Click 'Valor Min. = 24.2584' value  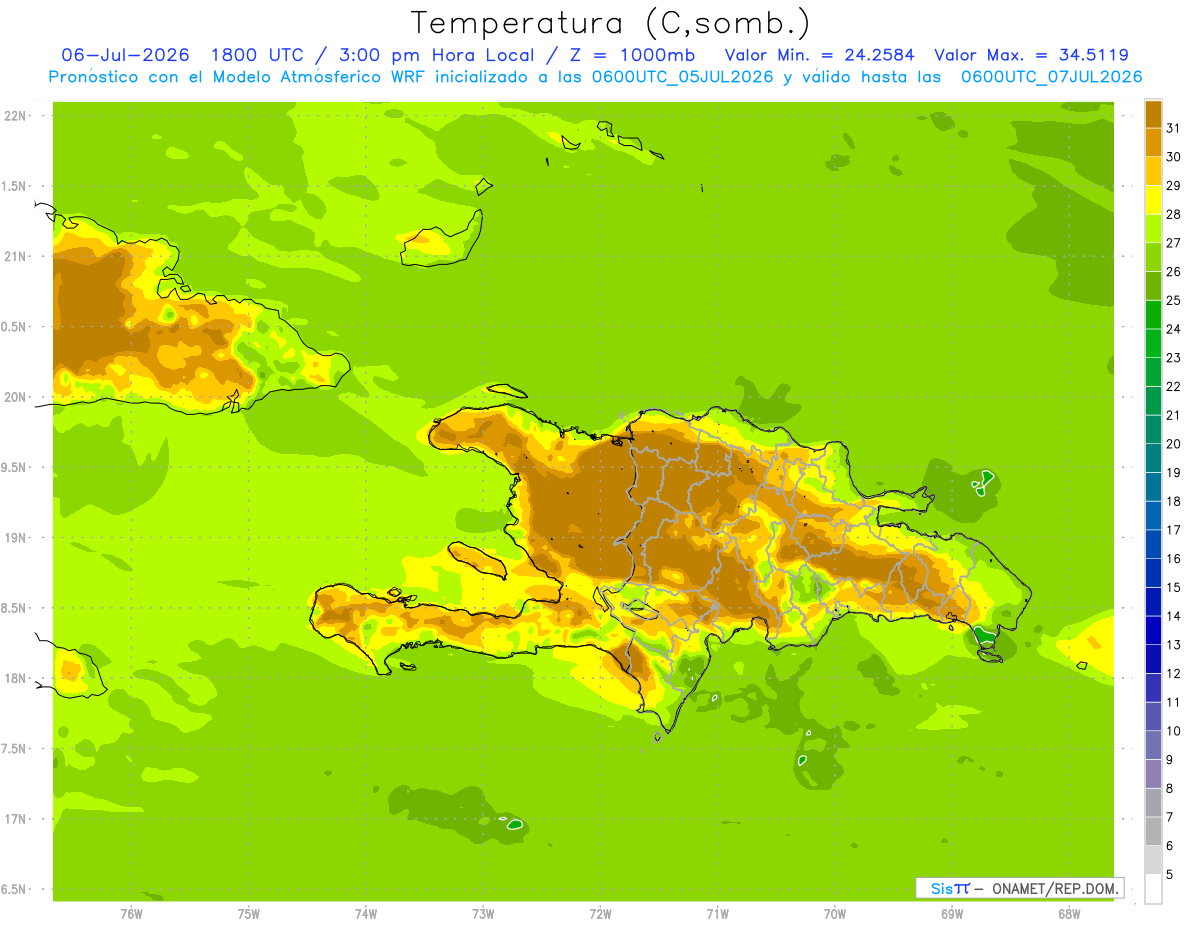(819, 55)
